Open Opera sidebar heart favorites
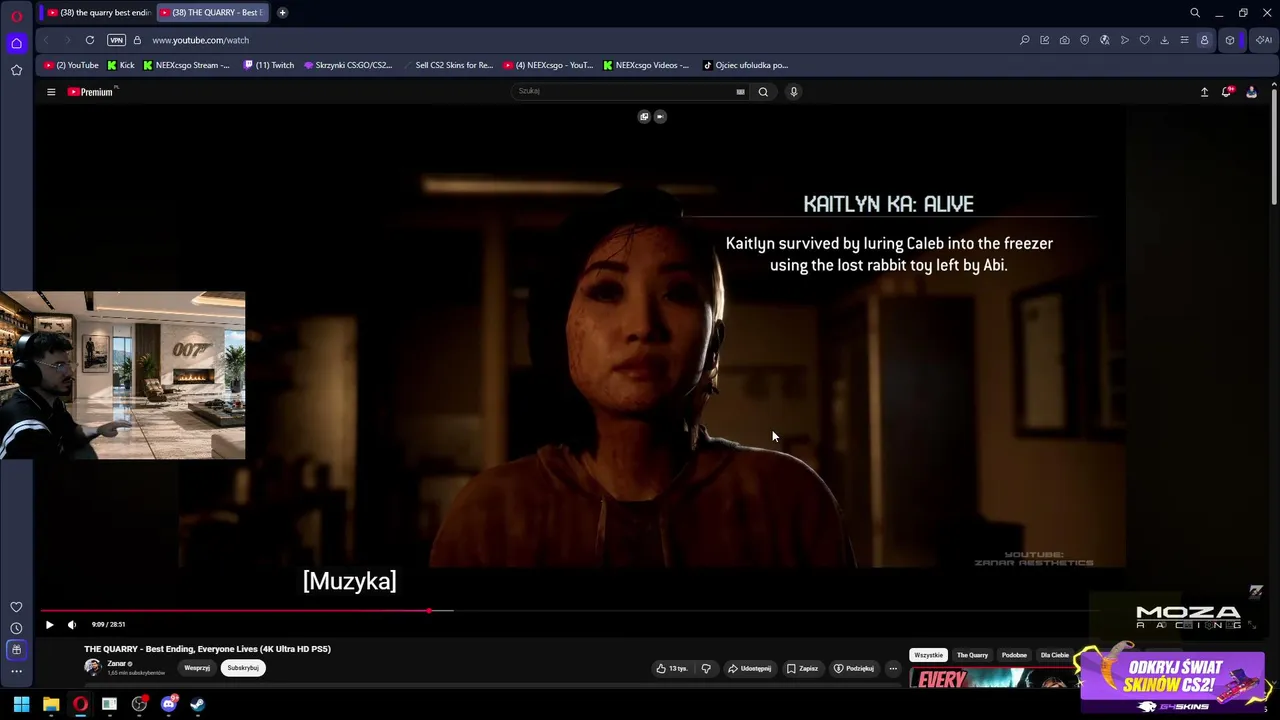Viewport: 1280px width, 720px height. 16,607
